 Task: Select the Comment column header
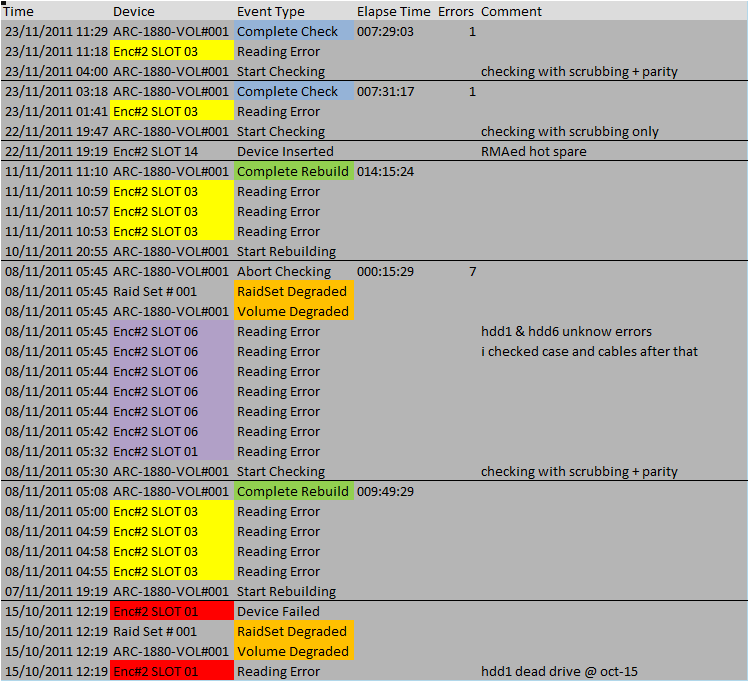(x=511, y=11)
